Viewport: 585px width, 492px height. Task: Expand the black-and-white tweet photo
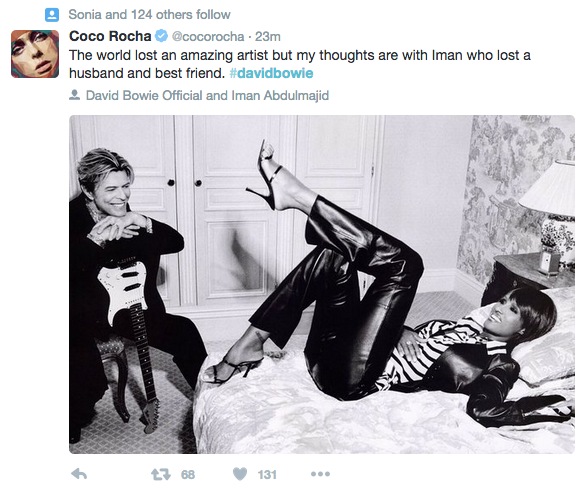point(322,284)
